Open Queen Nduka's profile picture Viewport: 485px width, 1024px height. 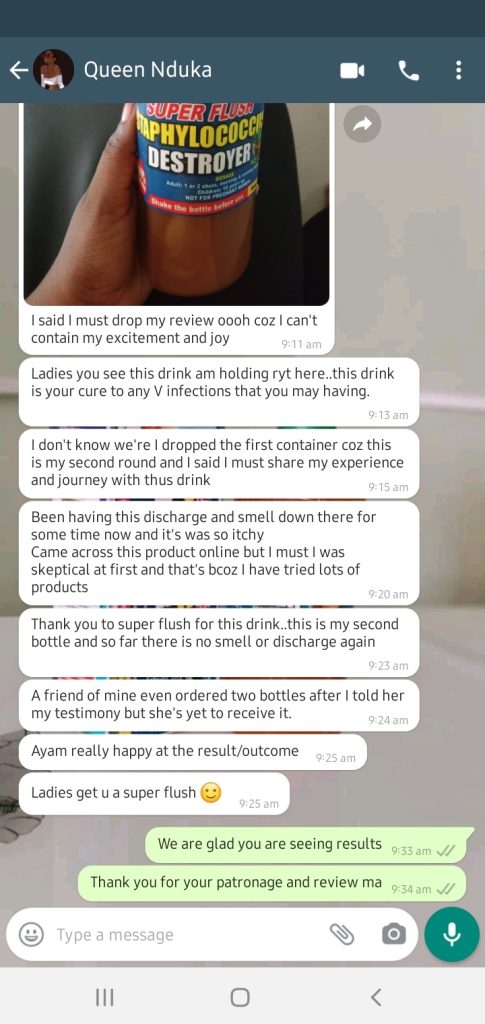53,69
